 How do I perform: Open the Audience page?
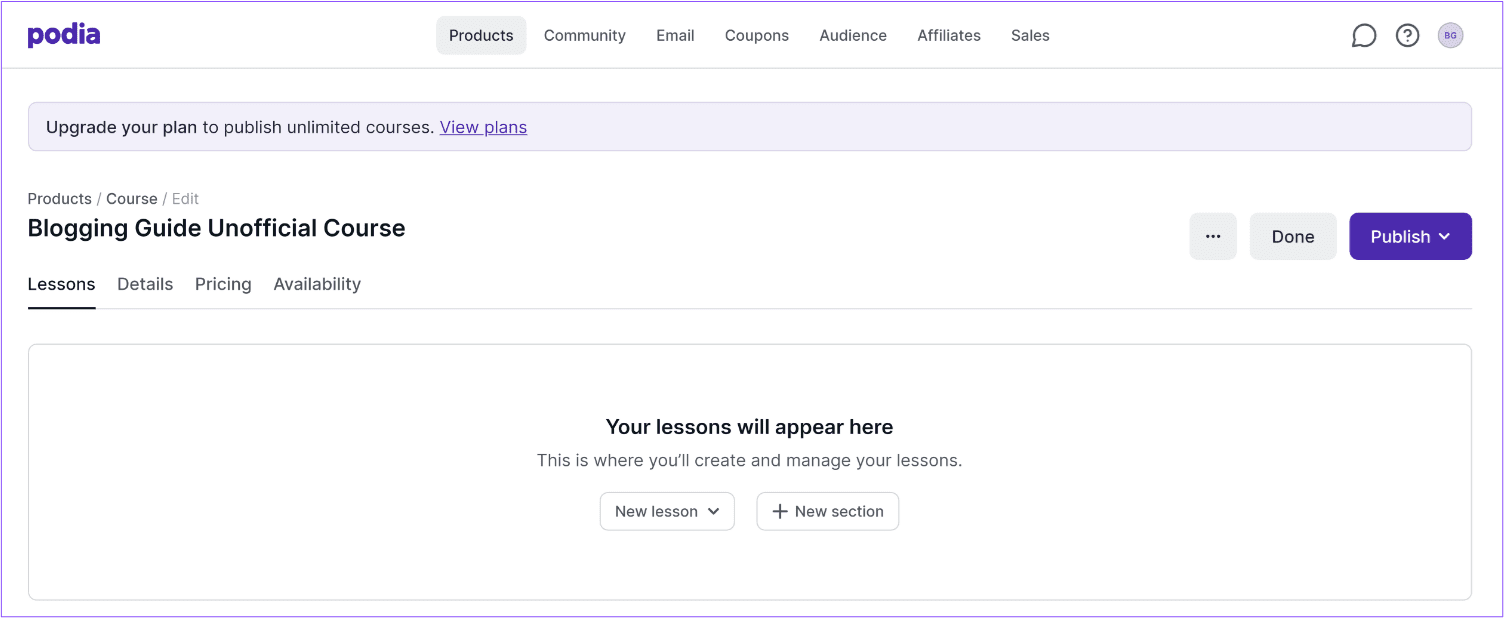(x=853, y=35)
